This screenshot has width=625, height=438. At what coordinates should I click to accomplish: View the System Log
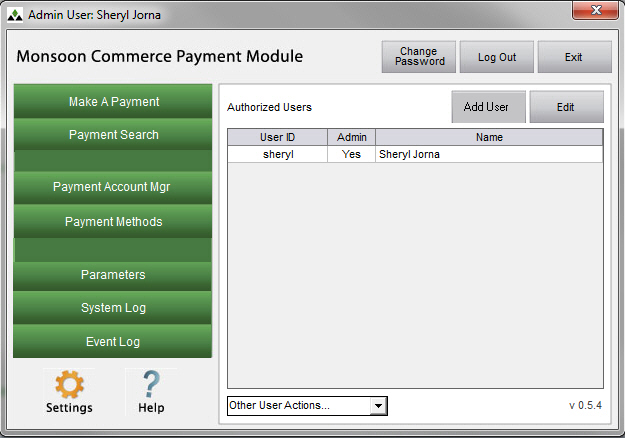(x=113, y=308)
